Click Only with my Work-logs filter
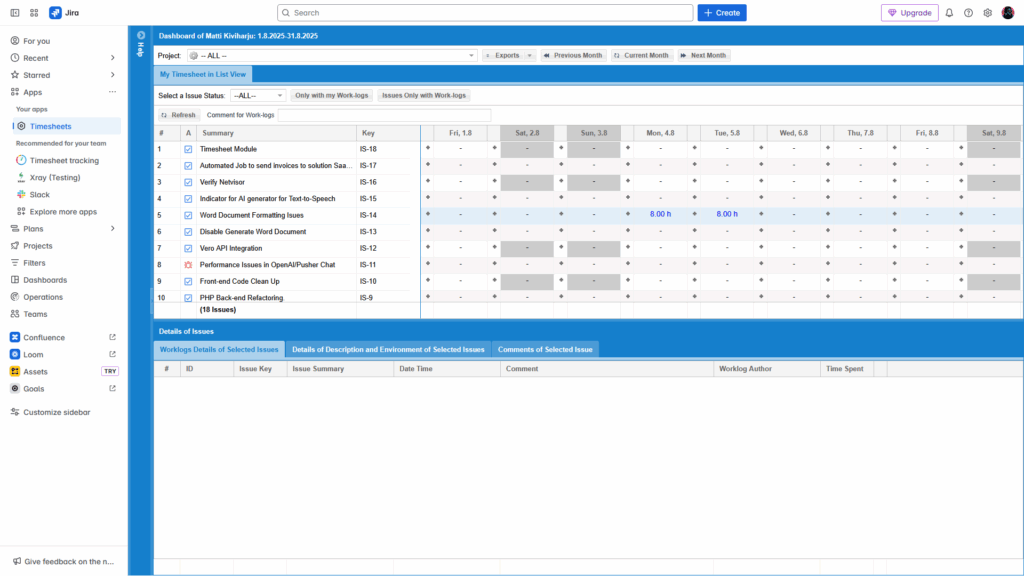Image resolution: width=1024 pixels, height=576 pixels. (x=332, y=95)
